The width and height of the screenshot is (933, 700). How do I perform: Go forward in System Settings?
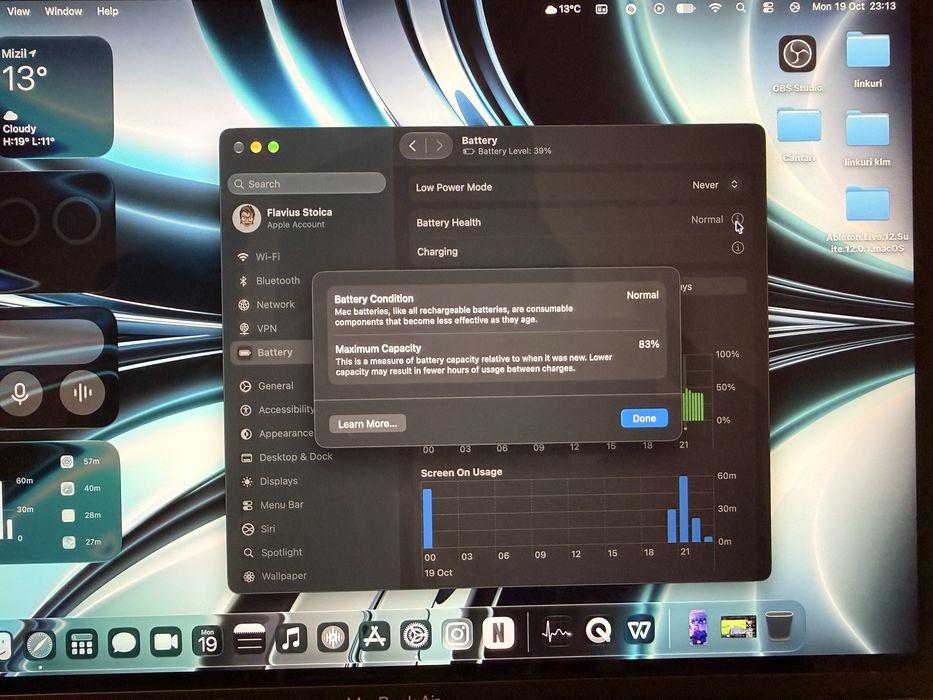pyautogui.click(x=439, y=145)
